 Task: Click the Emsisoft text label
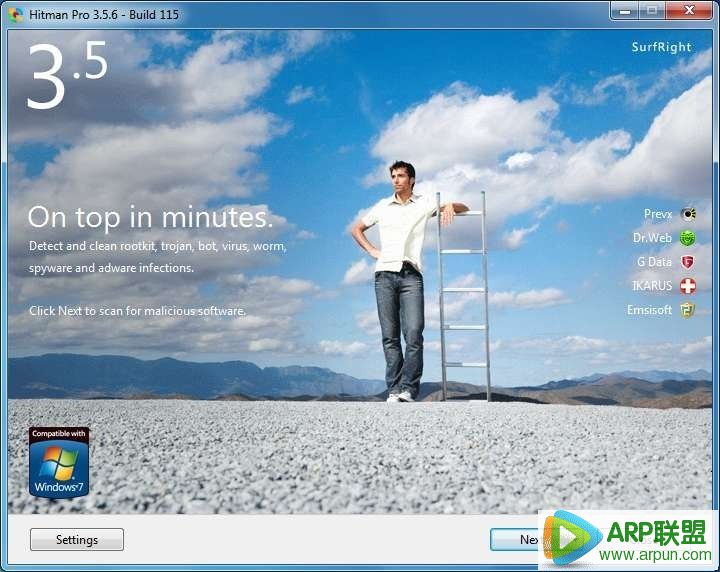click(651, 310)
